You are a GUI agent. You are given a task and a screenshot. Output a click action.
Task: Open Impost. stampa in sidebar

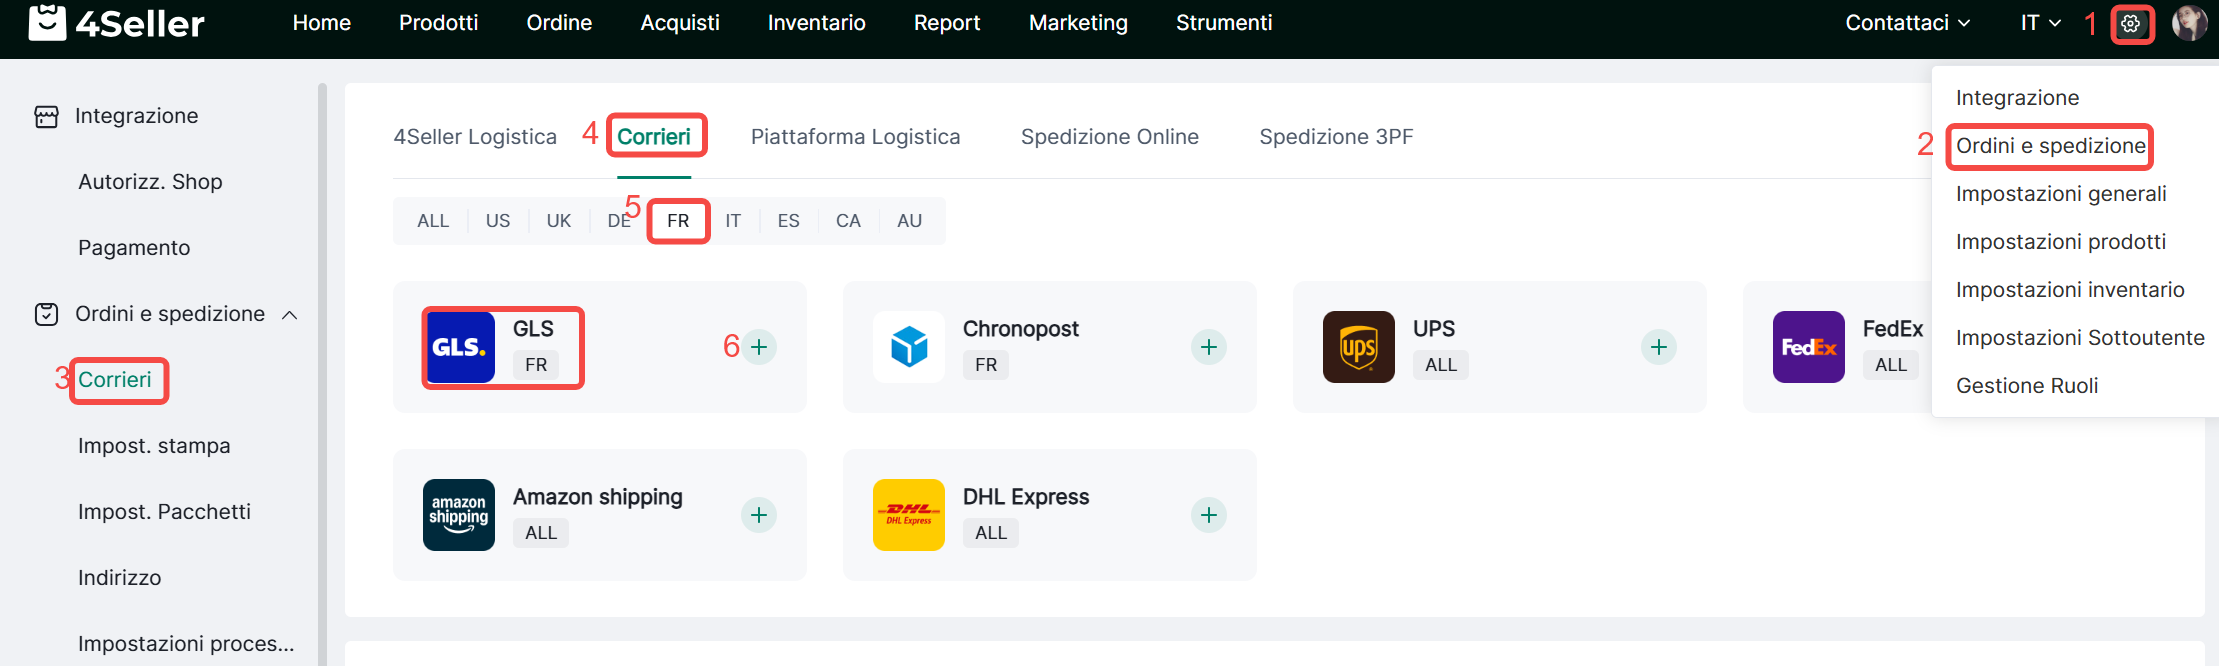[154, 446]
